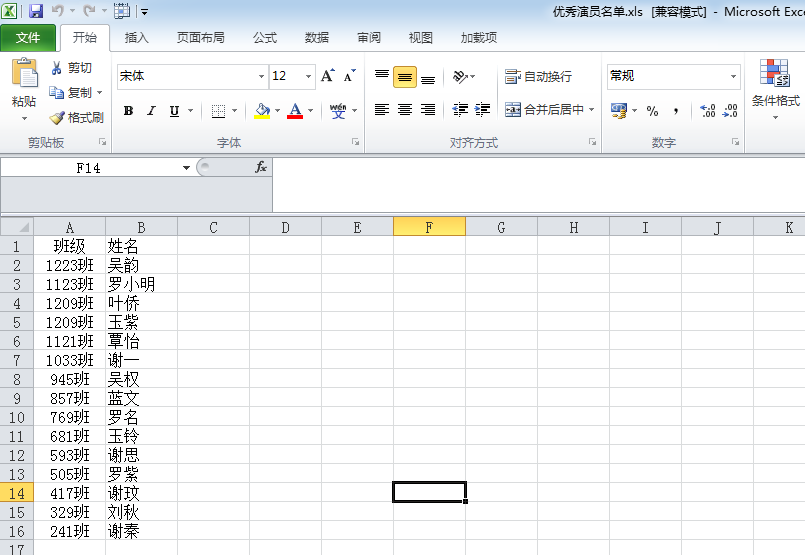Select cell containing 1223班
Image resolution: width=805 pixels, height=555 pixels.
pyautogui.click(x=69, y=265)
